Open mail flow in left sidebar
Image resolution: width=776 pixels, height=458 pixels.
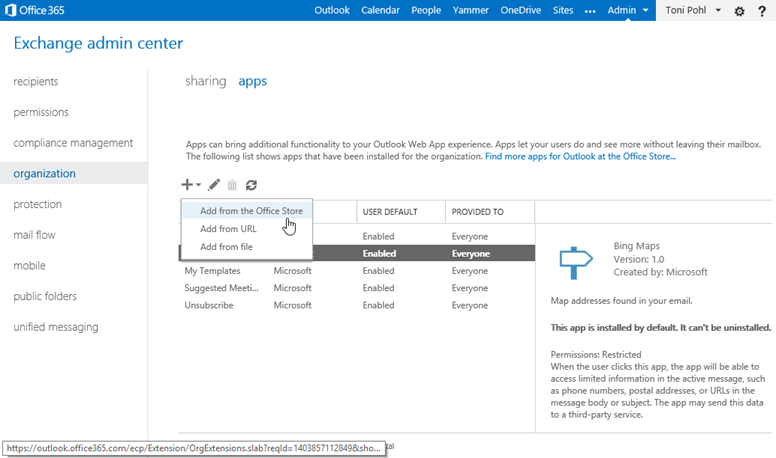[34, 235]
